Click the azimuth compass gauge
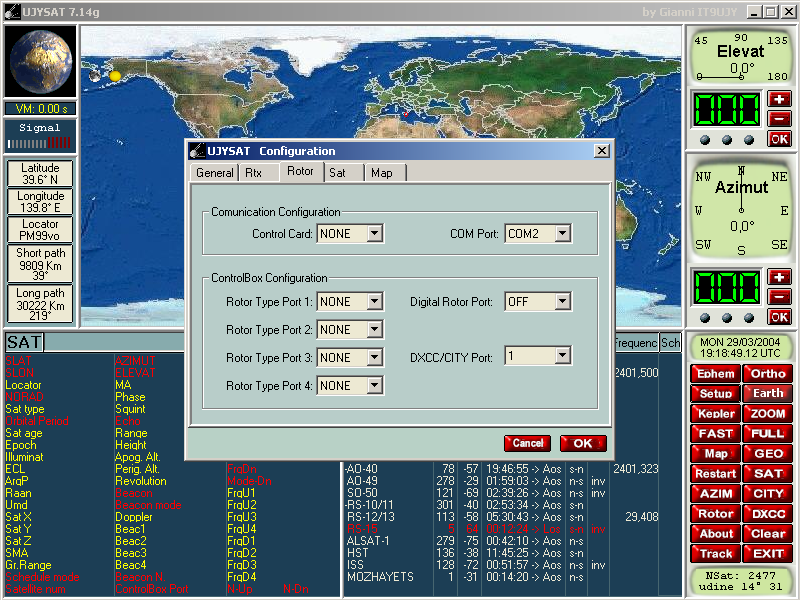Viewport: 800px width, 600px height. (x=741, y=208)
